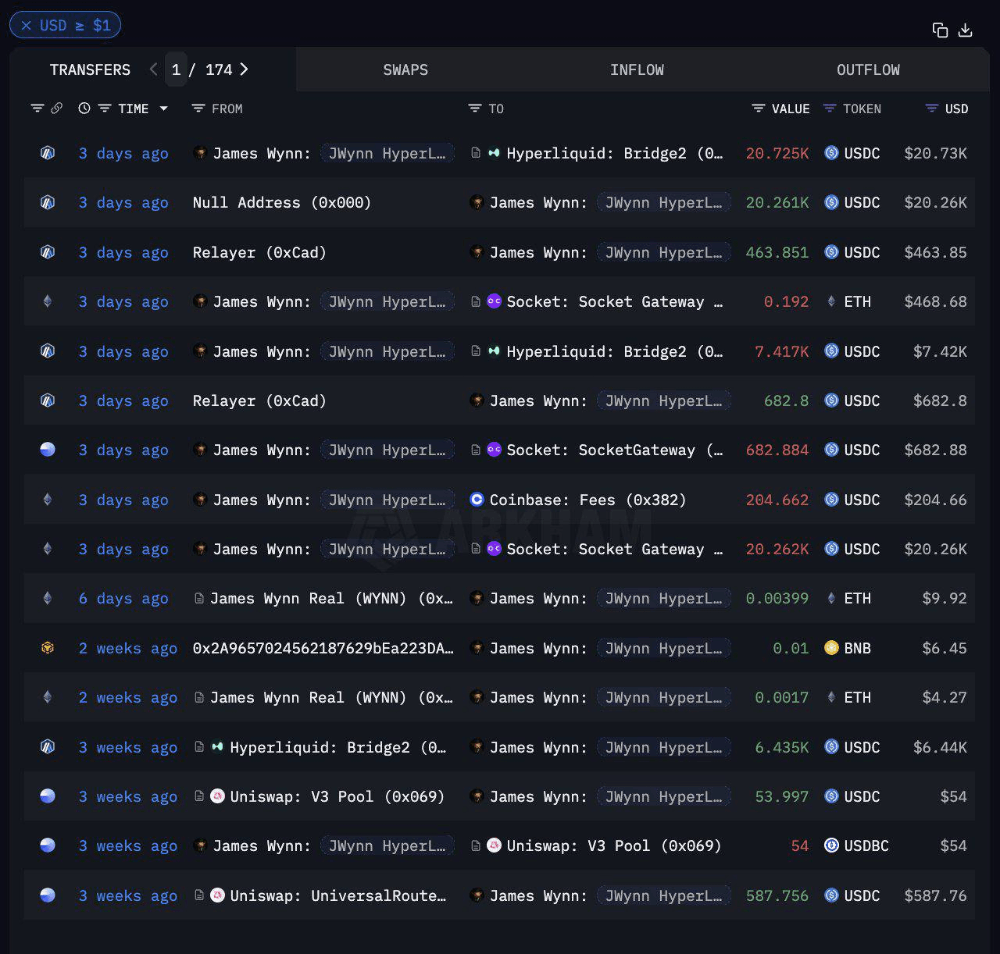
Task: Click the Hyperliquid logo on the 7.417K USDC row
Action: (494, 351)
